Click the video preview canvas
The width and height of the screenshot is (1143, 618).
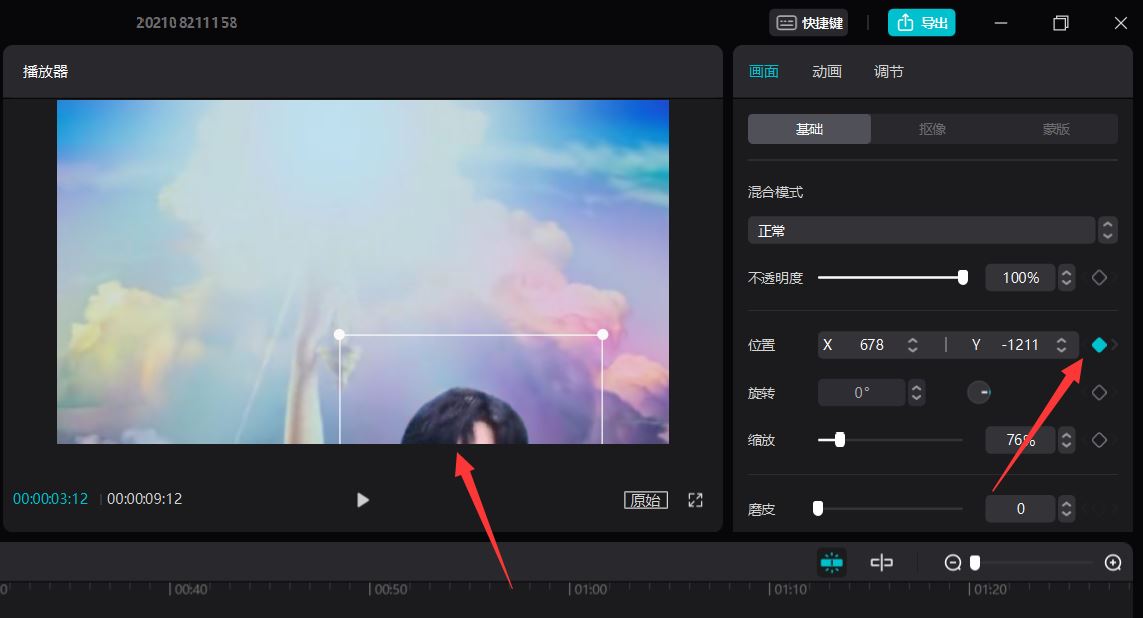tap(363, 272)
